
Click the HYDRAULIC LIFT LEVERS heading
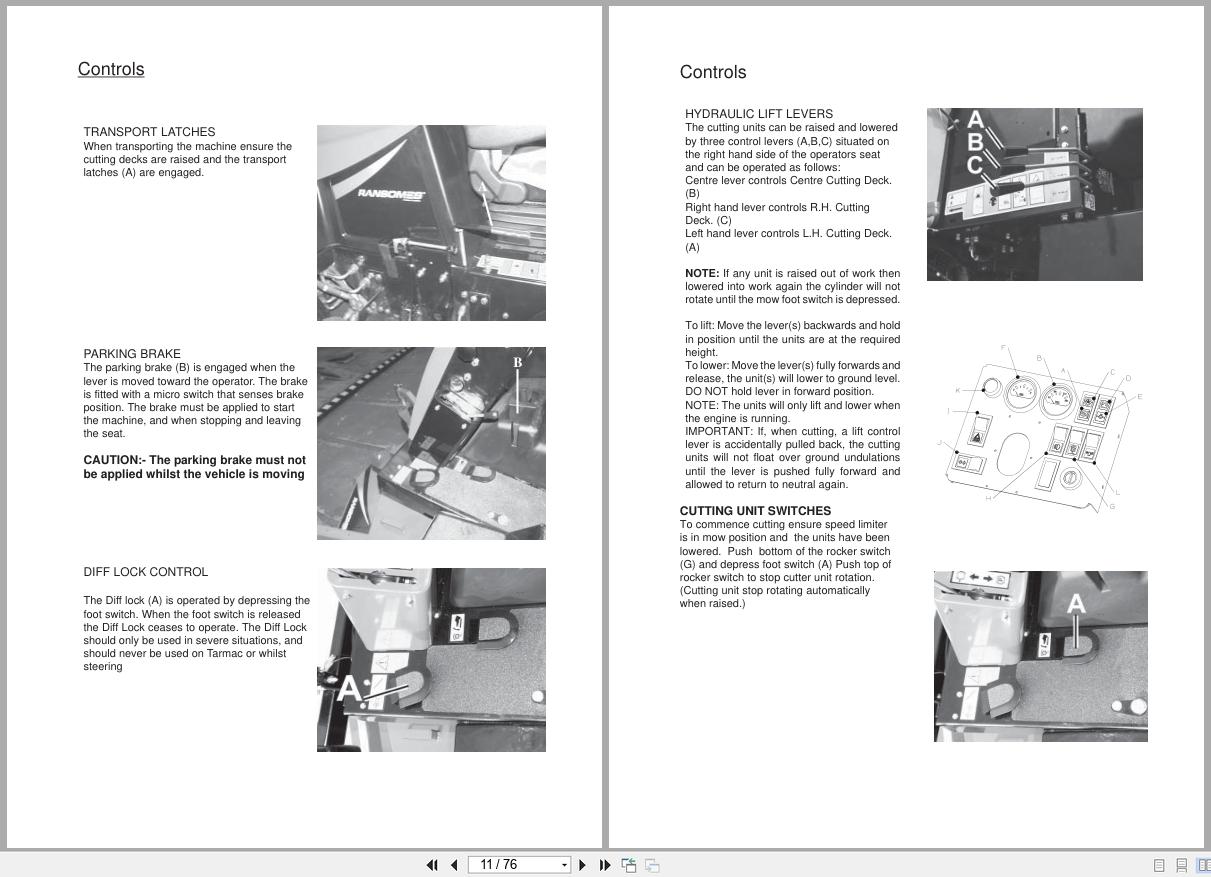759,114
